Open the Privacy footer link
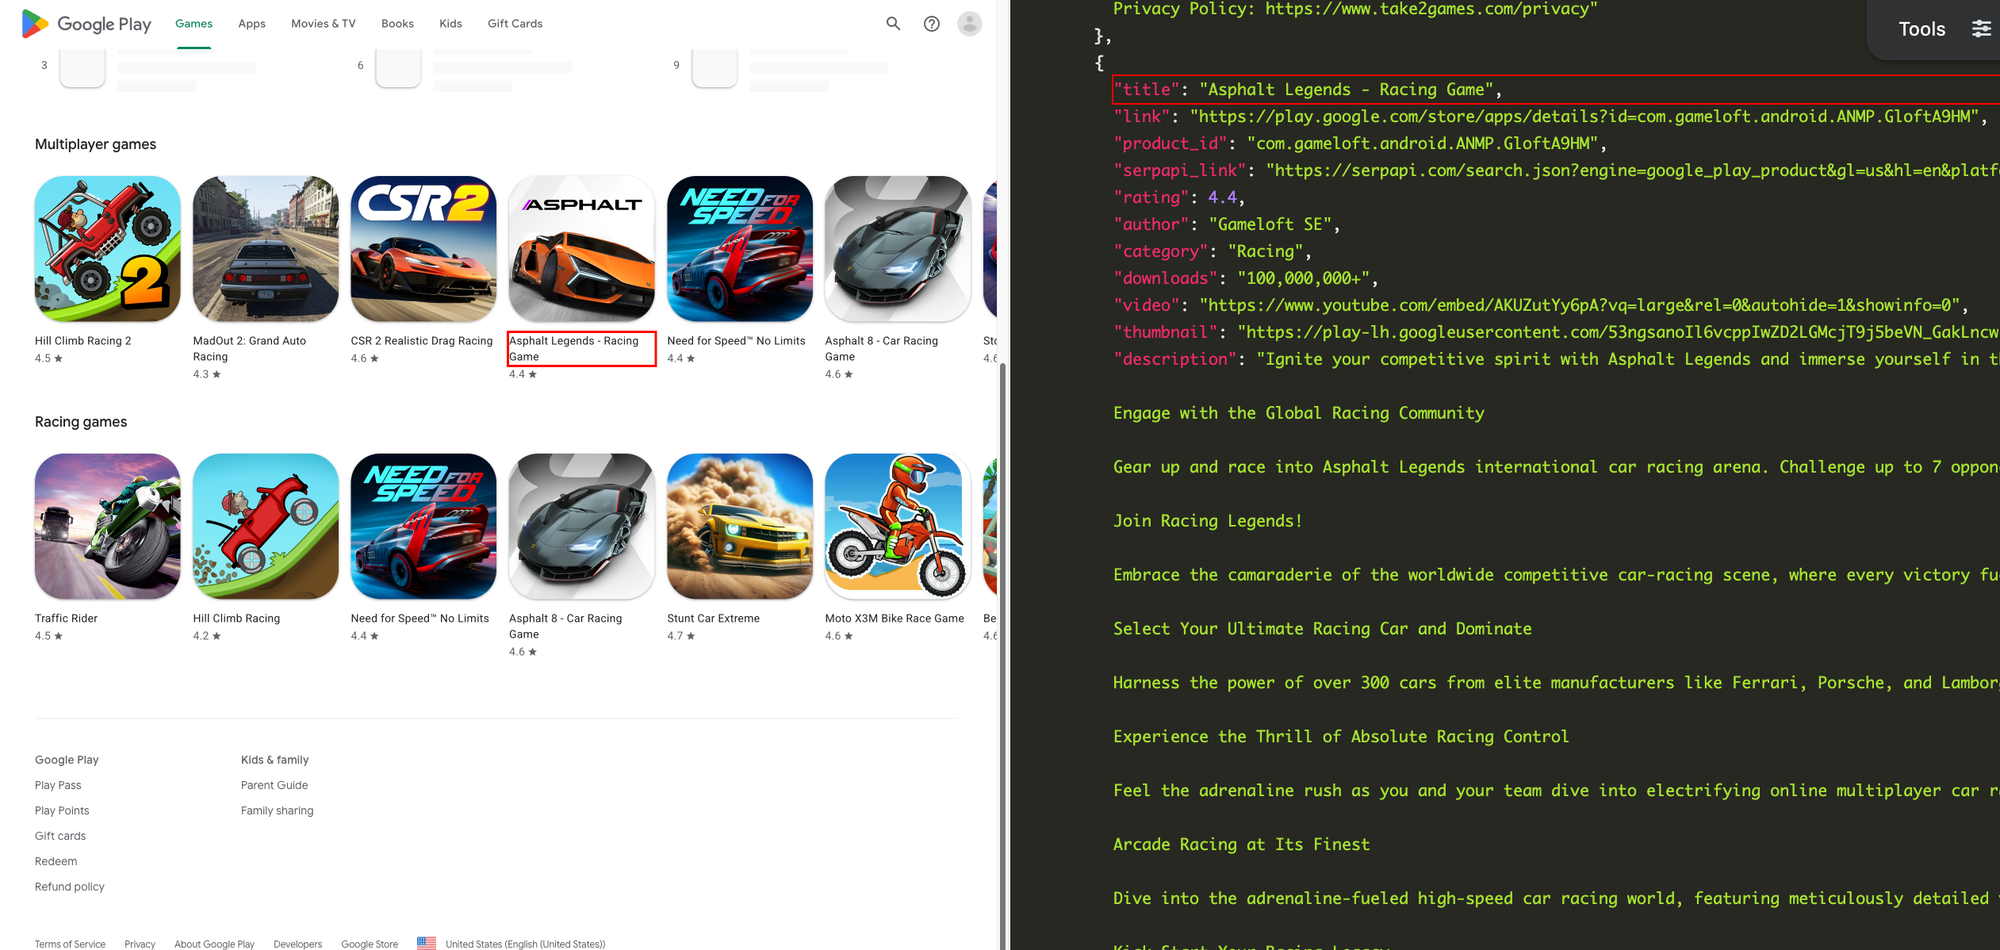This screenshot has width=2000, height=950. point(140,944)
